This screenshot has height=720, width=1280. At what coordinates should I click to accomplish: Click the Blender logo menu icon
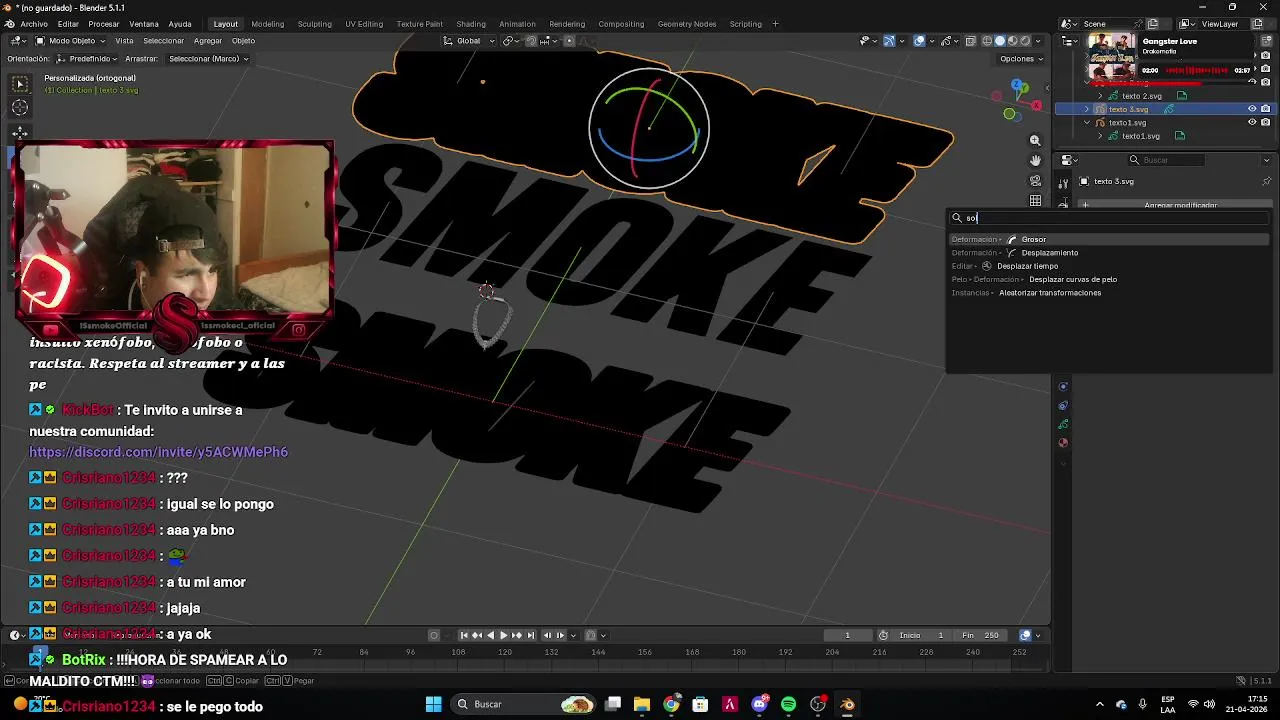click(x=9, y=24)
